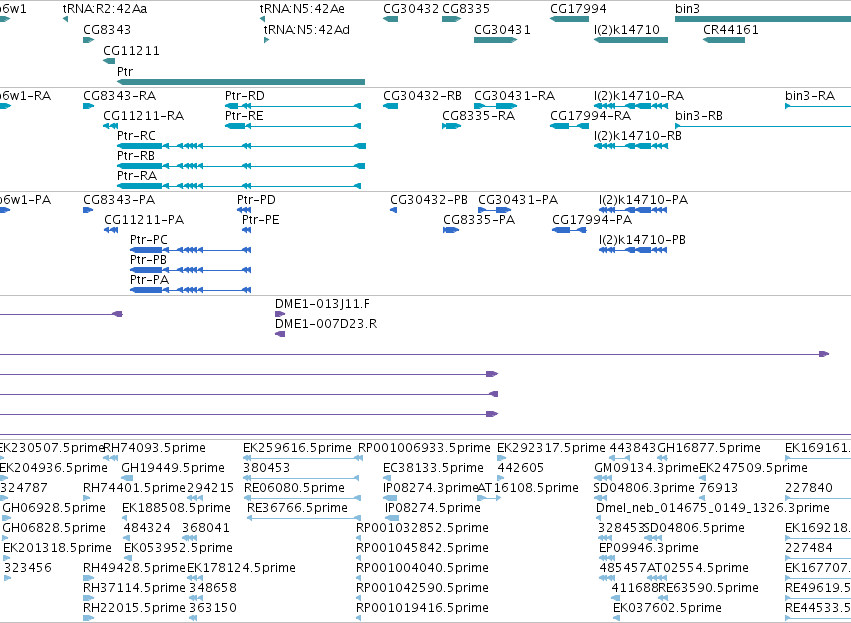Open cDNA label EK178124.5prime
The image size is (851, 623).
(241, 569)
